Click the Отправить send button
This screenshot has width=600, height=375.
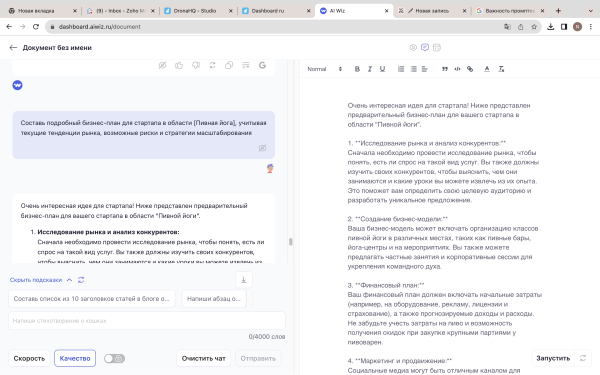click(x=258, y=359)
